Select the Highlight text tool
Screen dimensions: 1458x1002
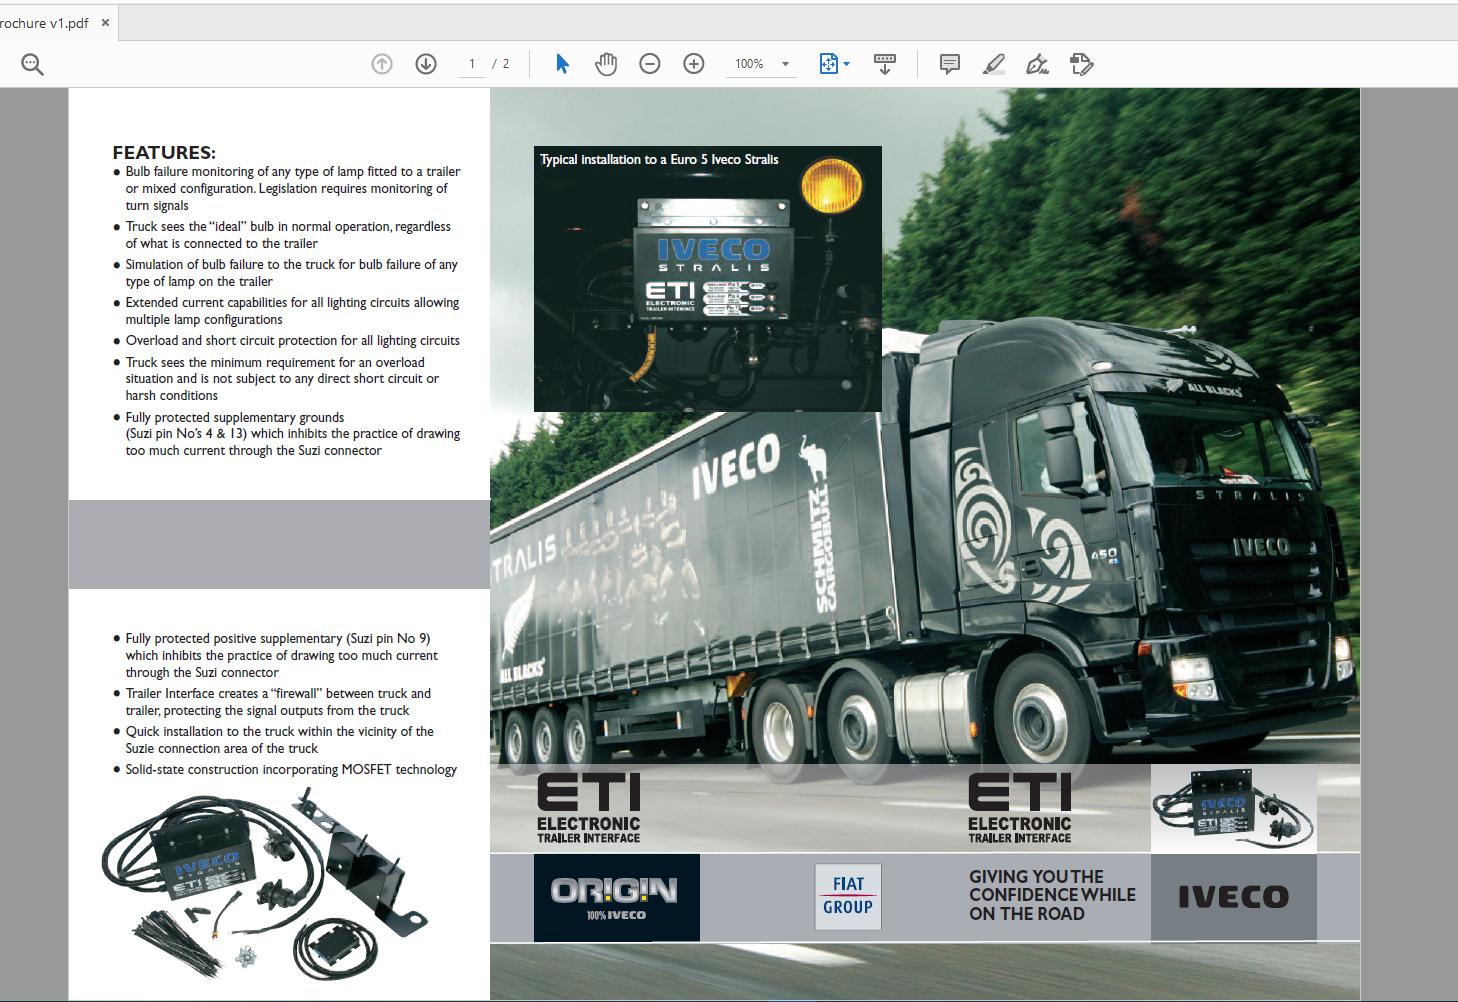click(992, 63)
